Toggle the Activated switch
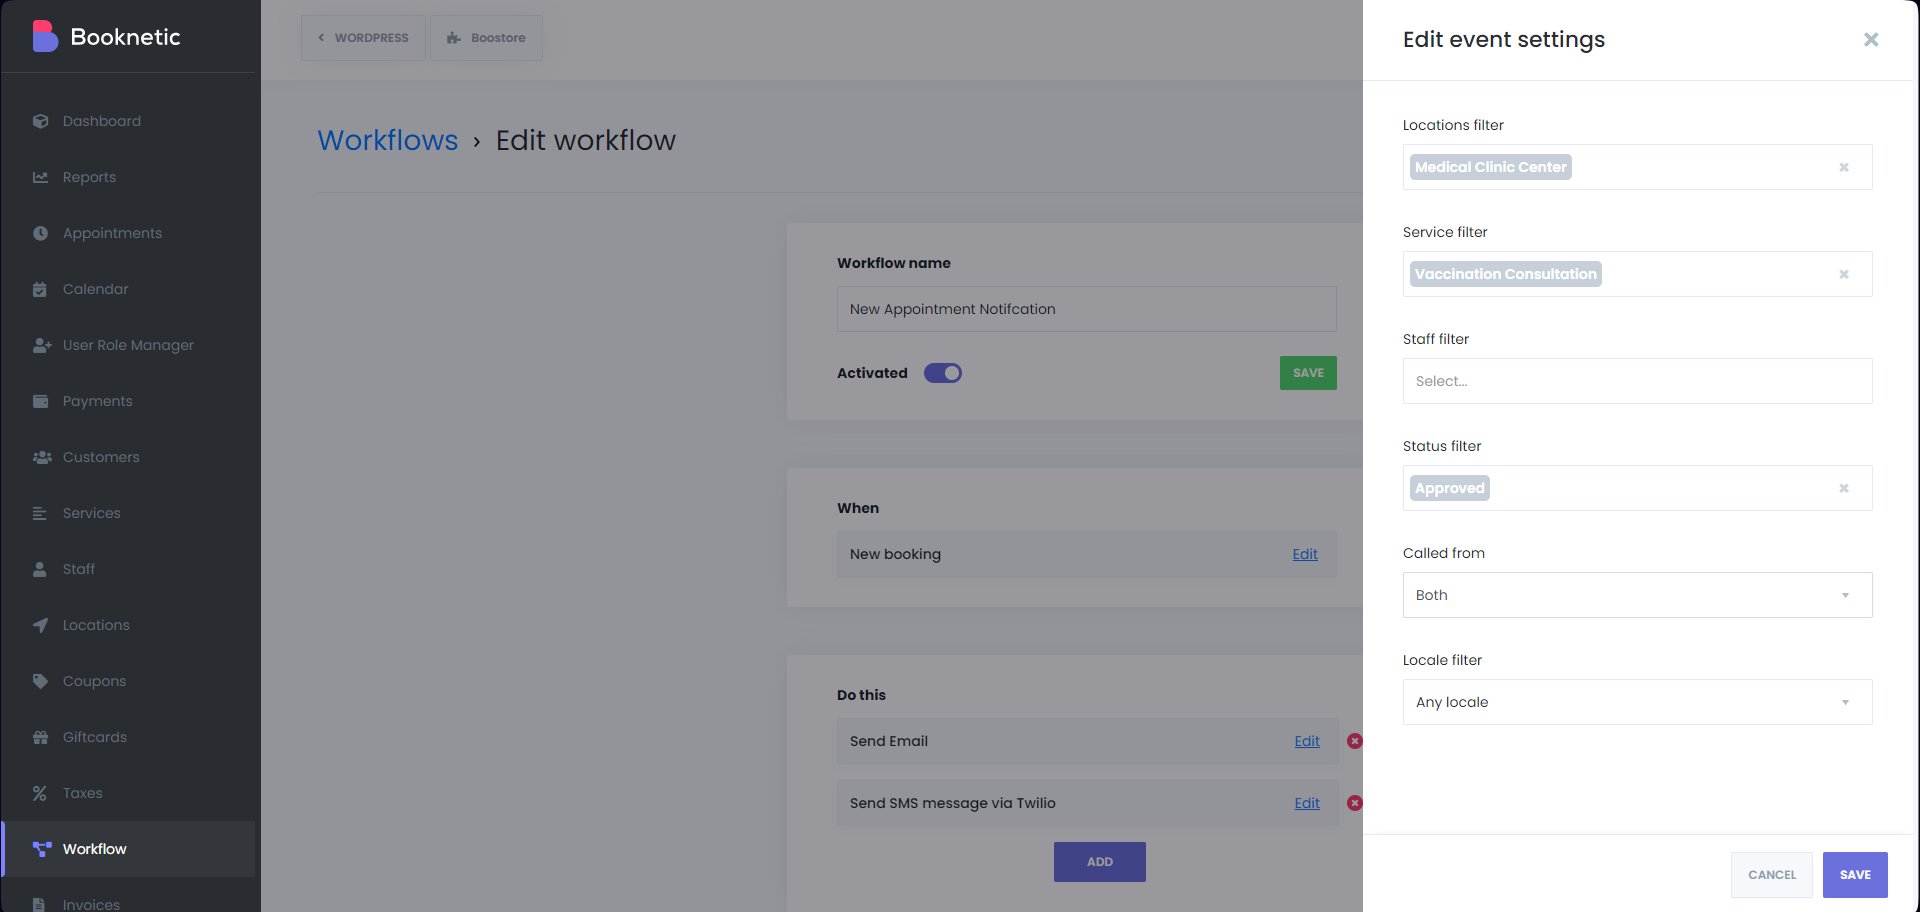This screenshot has width=1920, height=912. pyautogui.click(x=942, y=373)
